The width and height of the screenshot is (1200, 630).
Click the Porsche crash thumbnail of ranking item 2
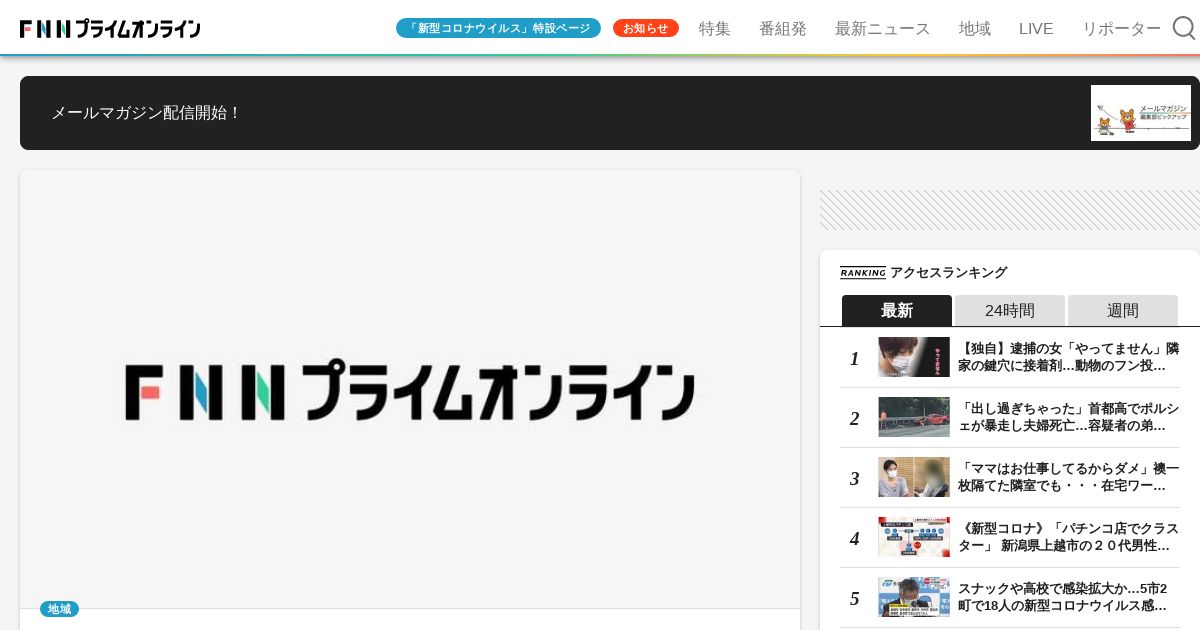(914, 417)
